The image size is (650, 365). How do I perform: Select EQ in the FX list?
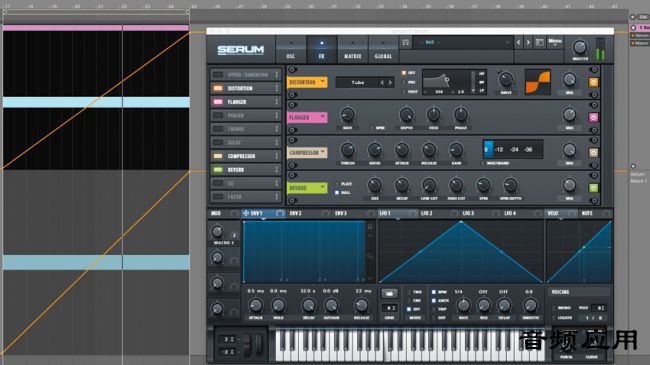point(245,183)
